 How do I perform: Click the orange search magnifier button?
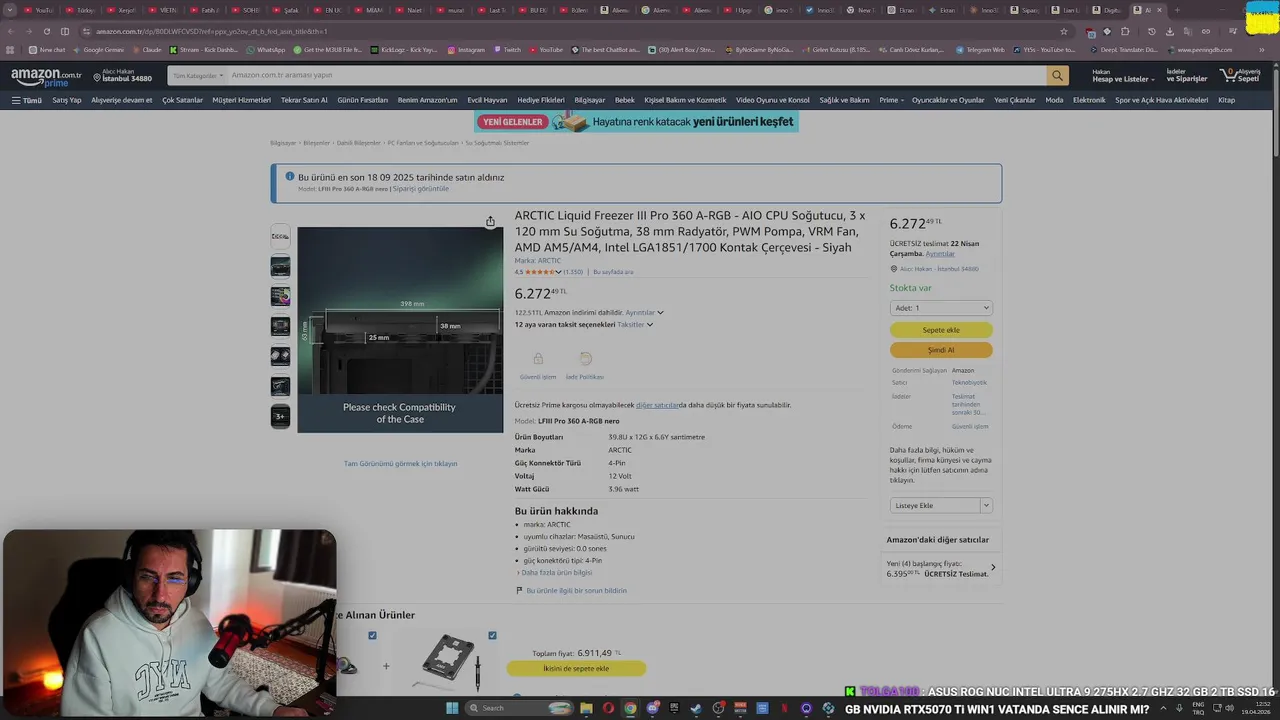[x=1057, y=75]
